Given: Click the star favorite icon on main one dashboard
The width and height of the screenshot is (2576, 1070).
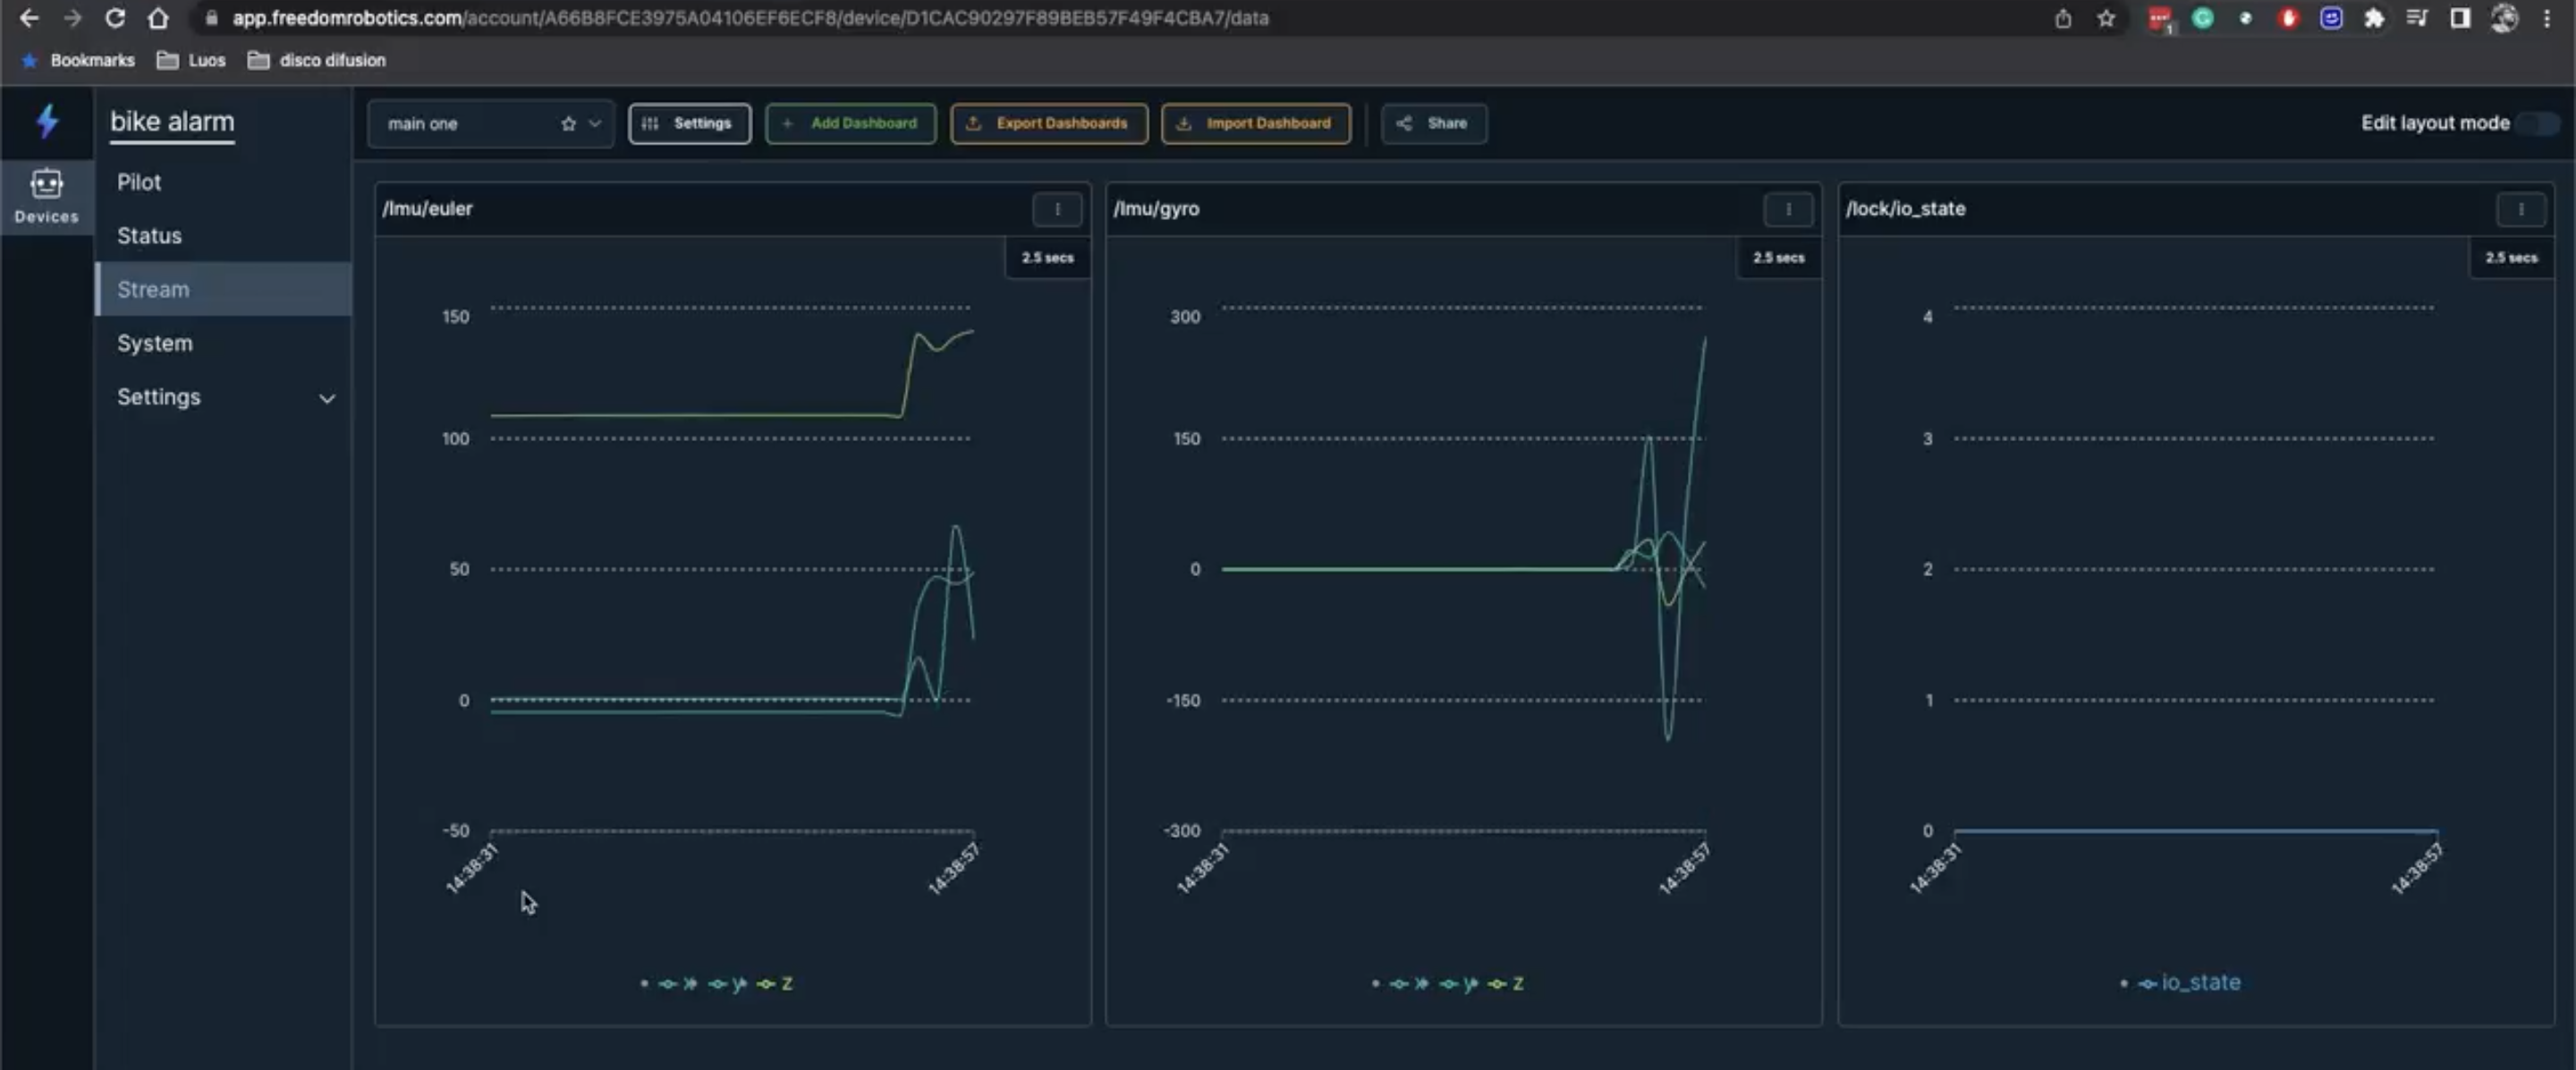Looking at the screenshot, I should click(x=568, y=124).
